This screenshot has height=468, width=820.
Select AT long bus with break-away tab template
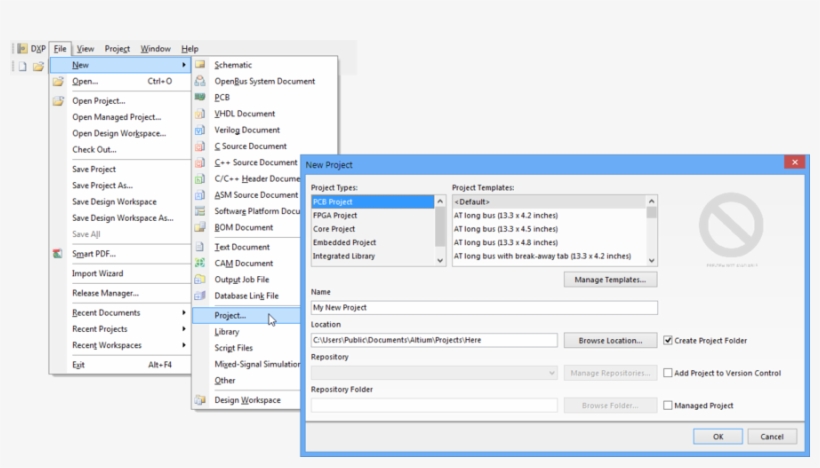coord(549,256)
